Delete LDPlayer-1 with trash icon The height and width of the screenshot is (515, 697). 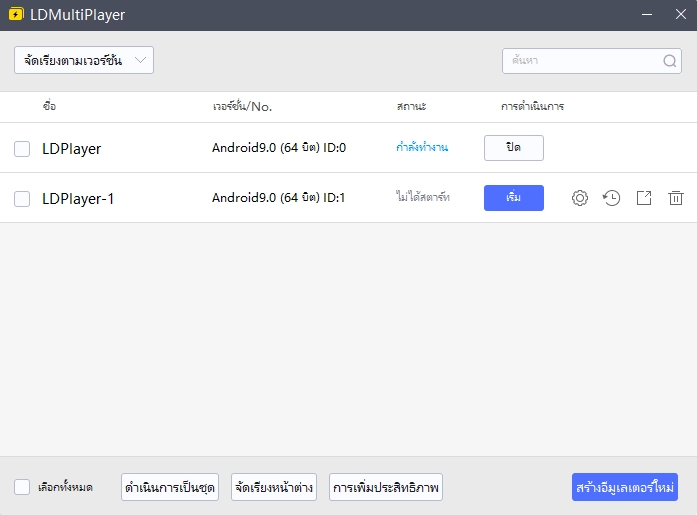676,198
